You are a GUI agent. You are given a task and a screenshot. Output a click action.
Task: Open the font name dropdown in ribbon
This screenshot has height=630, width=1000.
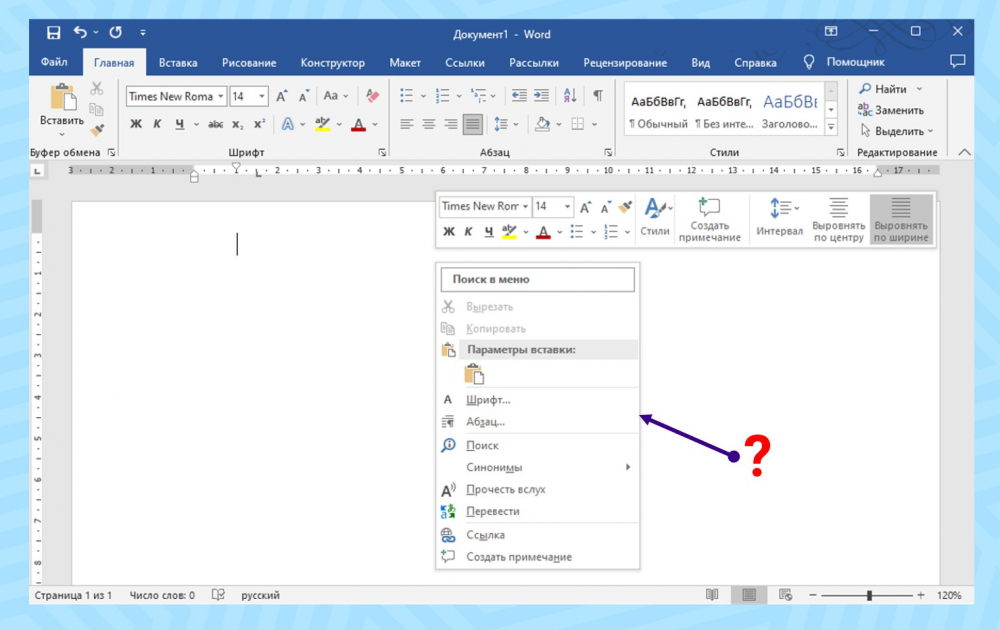(x=219, y=97)
